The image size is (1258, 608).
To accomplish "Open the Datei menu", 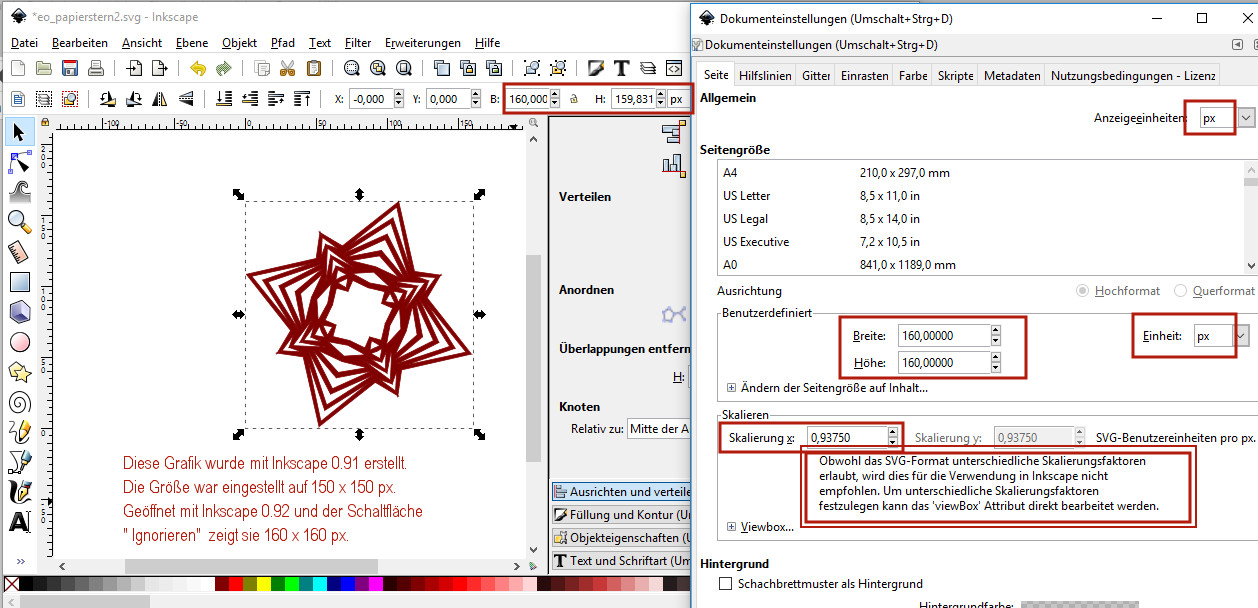I will (x=24, y=43).
